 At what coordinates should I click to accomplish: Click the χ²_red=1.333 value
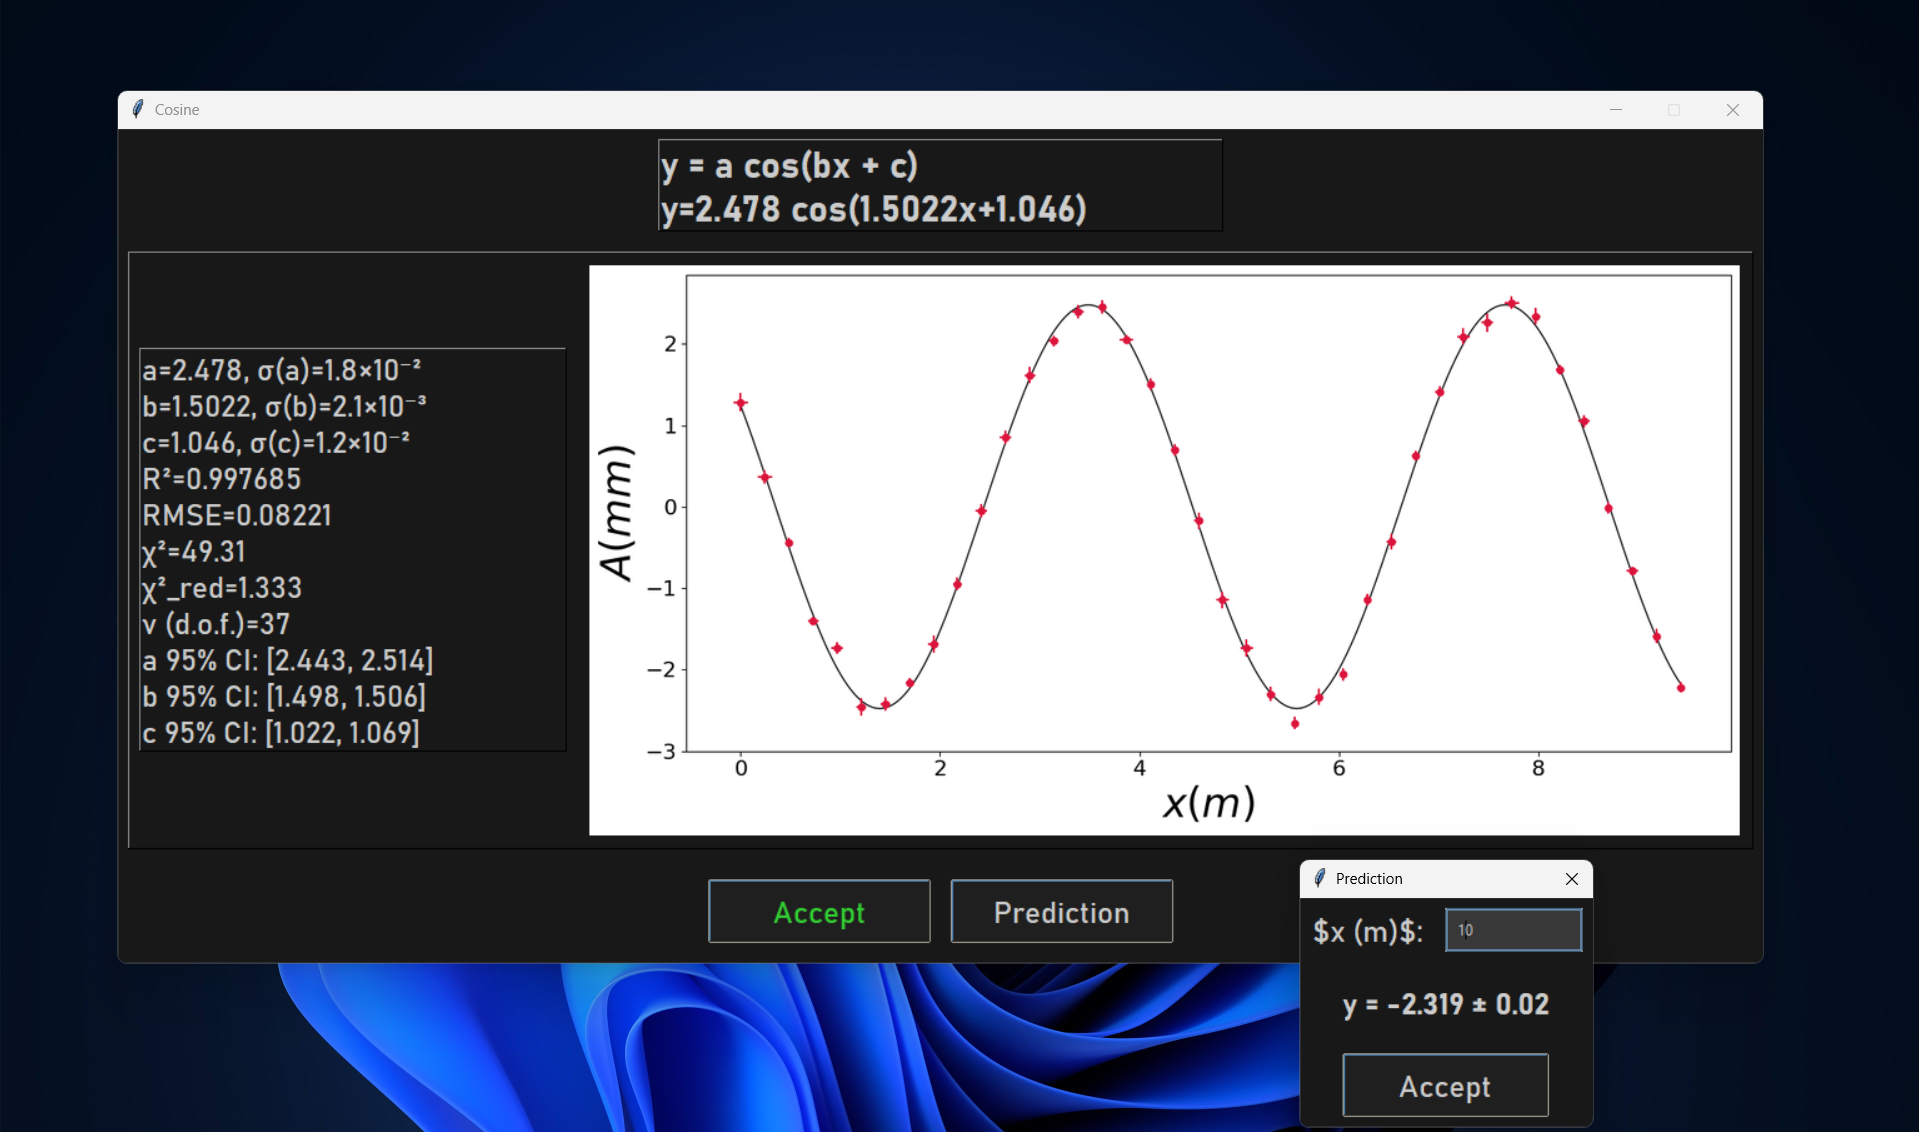[x=222, y=588]
